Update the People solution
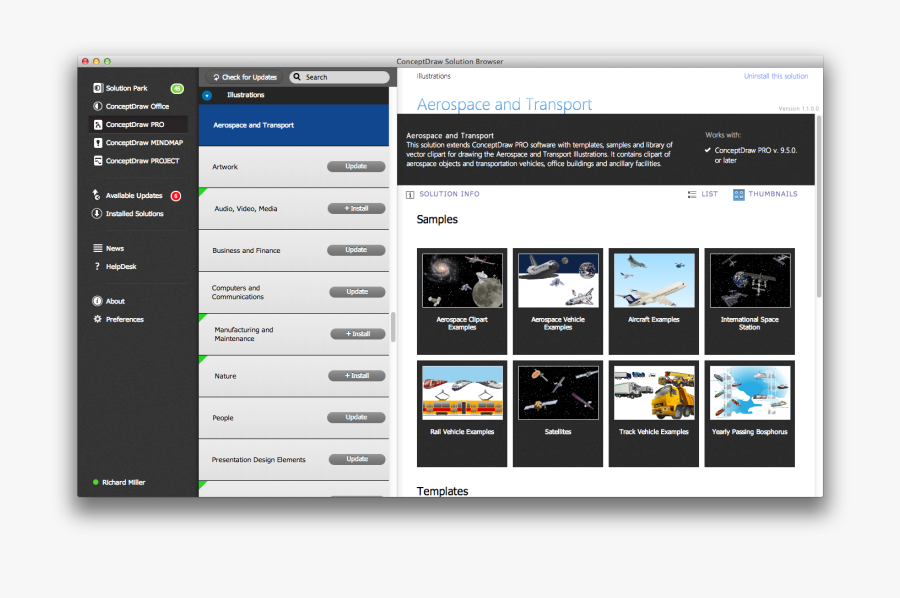The image size is (900, 598). click(x=356, y=418)
